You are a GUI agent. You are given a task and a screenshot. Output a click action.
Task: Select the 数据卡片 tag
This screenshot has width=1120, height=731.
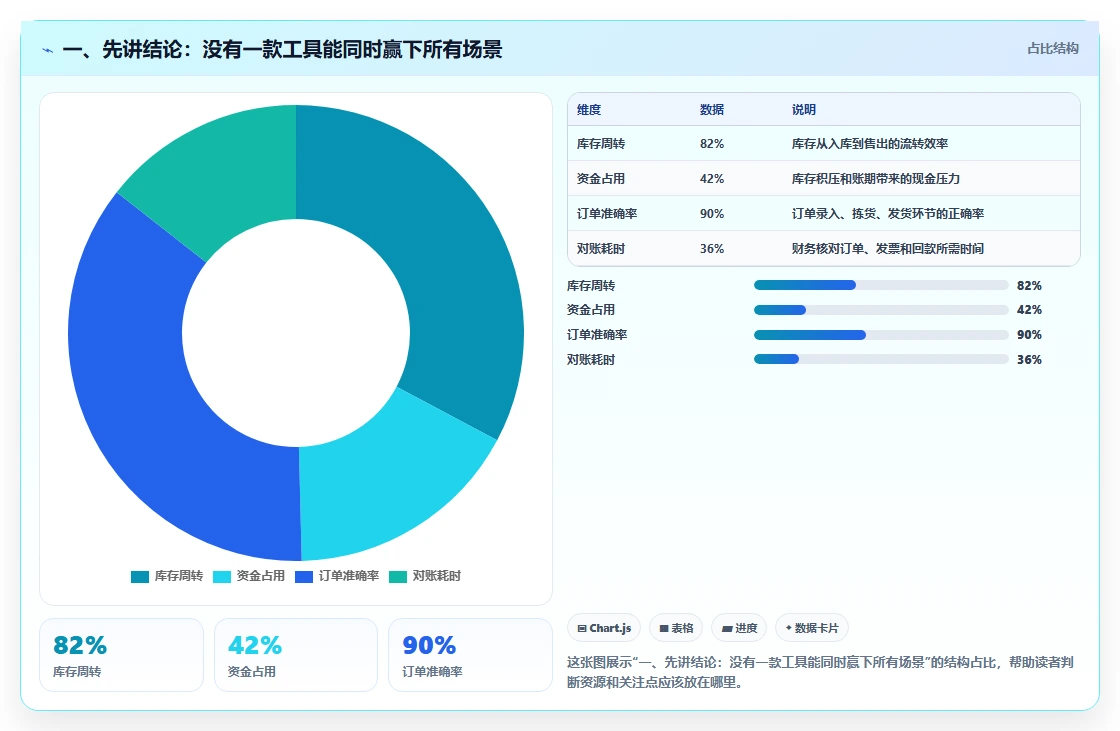[x=812, y=628]
